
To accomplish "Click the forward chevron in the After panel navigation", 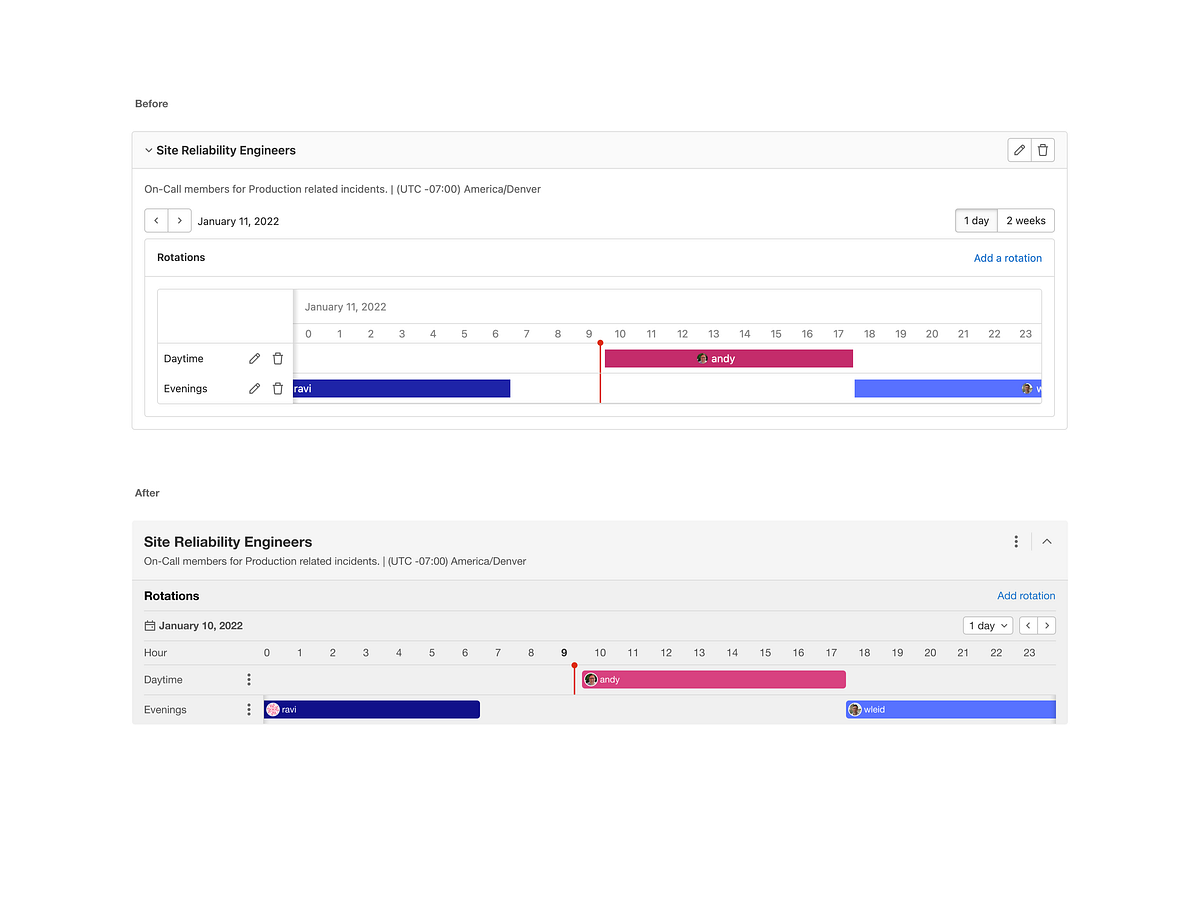I will [x=1047, y=625].
